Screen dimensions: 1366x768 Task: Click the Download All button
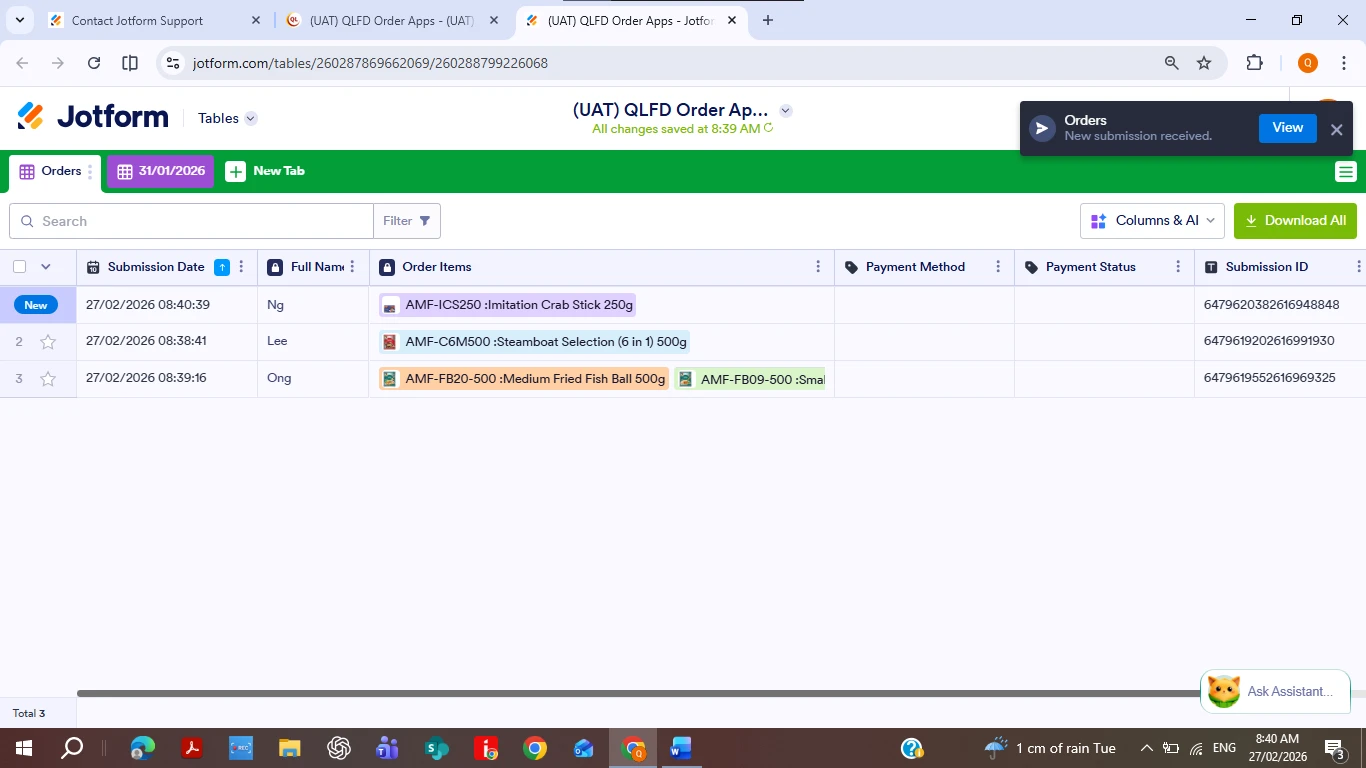[x=1295, y=221]
